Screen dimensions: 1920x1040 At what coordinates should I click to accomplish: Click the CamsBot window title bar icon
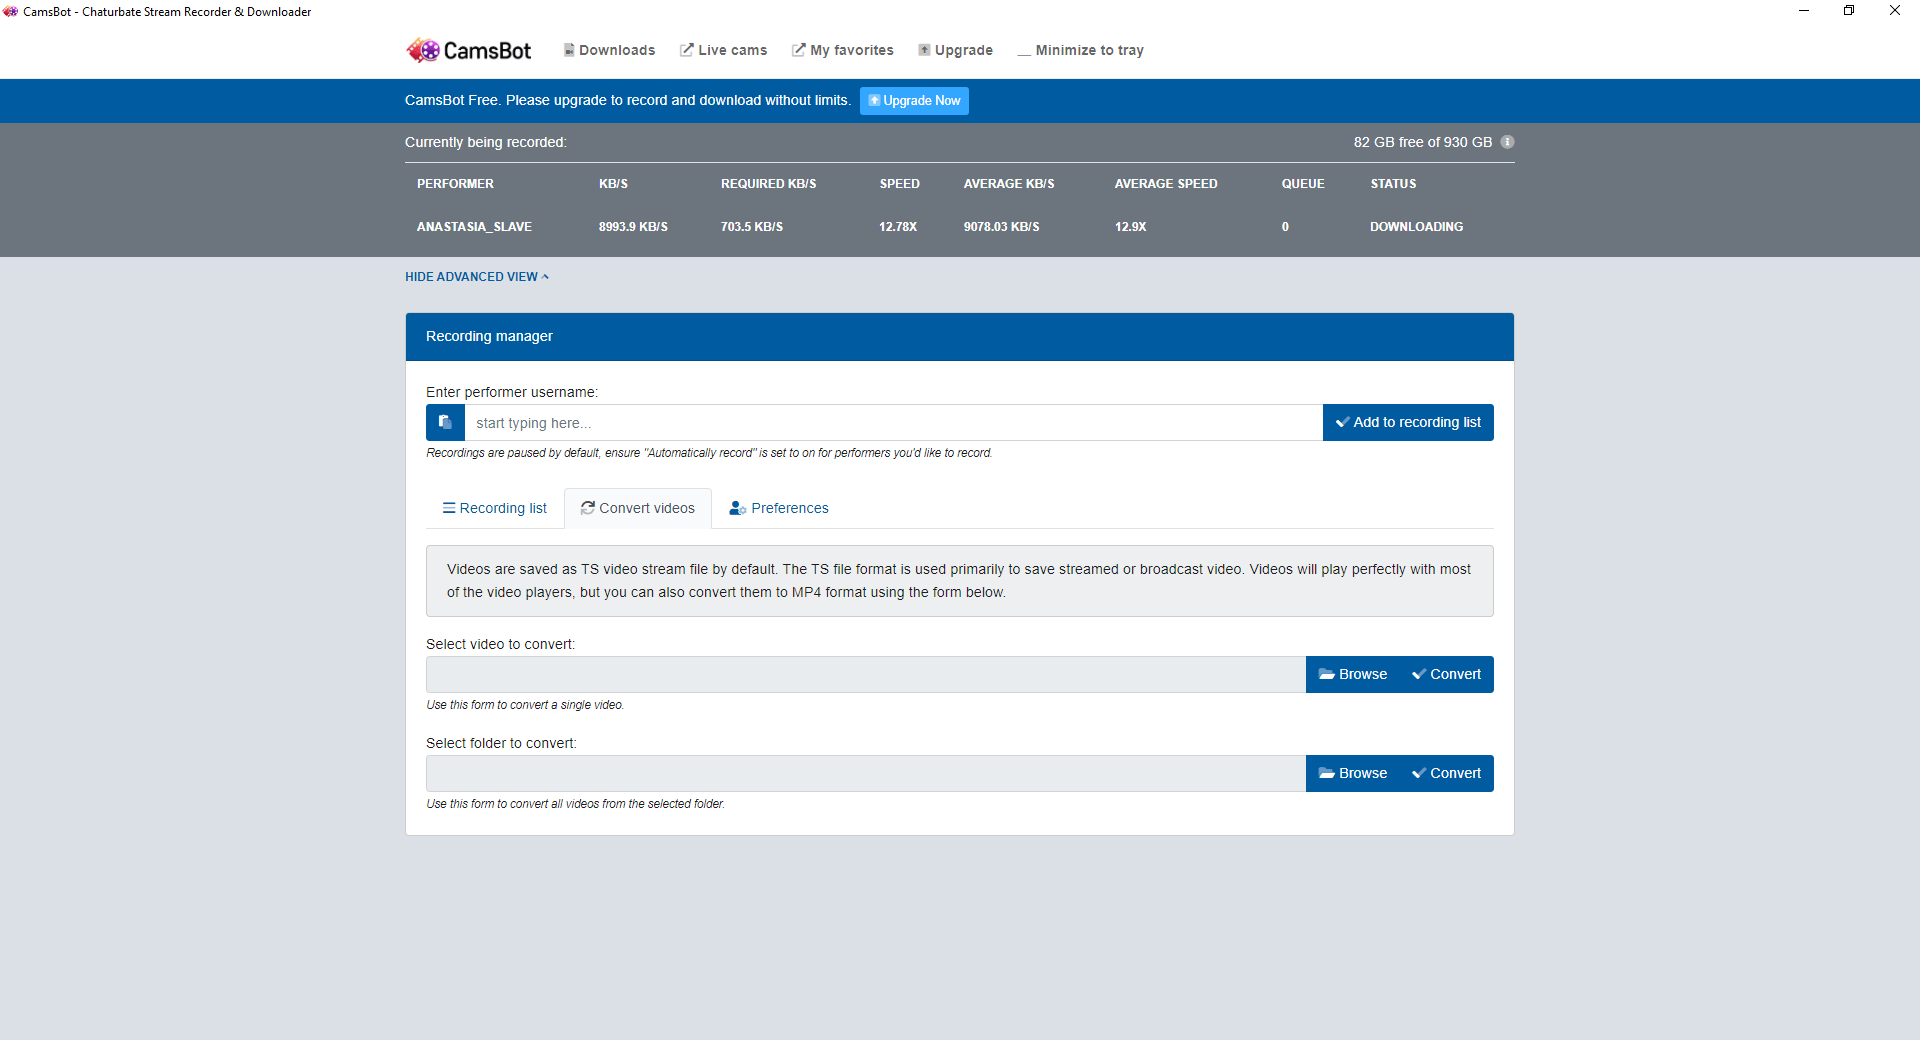tap(11, 11)
